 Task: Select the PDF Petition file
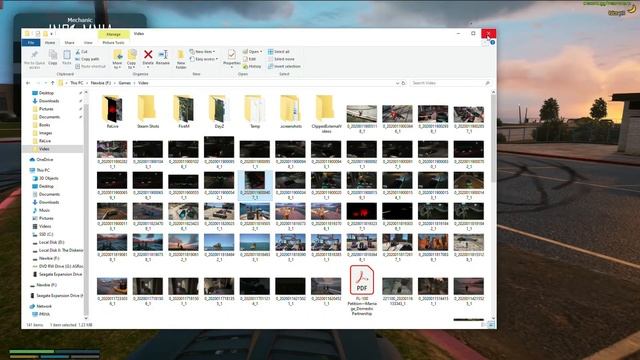[362, 290]
